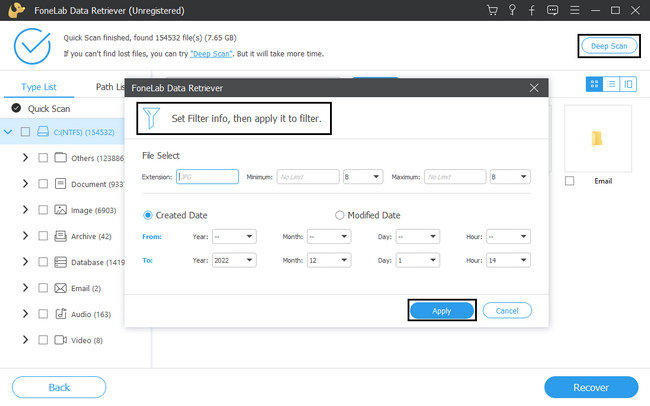Check the Image category checkbox
This screenshot has height=406, width=650.
[x=43, y=209]
